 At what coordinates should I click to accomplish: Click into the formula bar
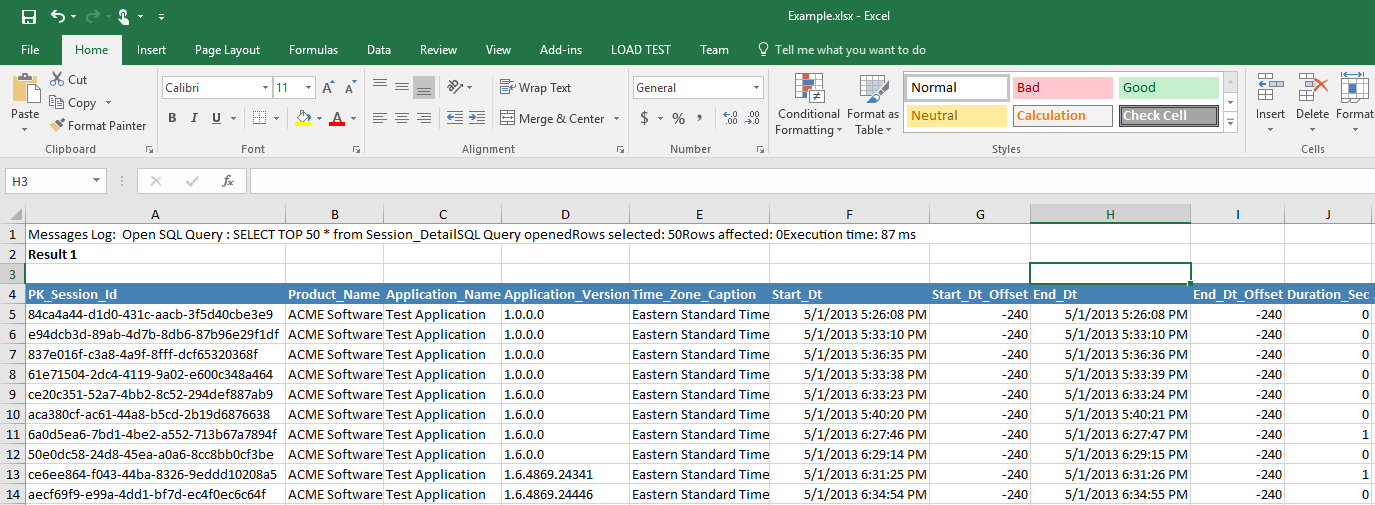tap(810, 181)
